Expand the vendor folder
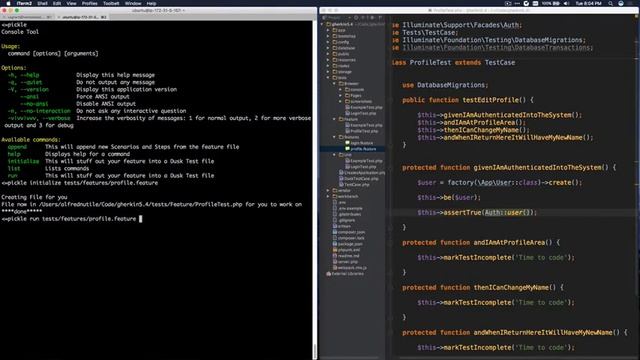Viewport: 640px width, 360px height. pyautogui.click(x=328, y=190)
